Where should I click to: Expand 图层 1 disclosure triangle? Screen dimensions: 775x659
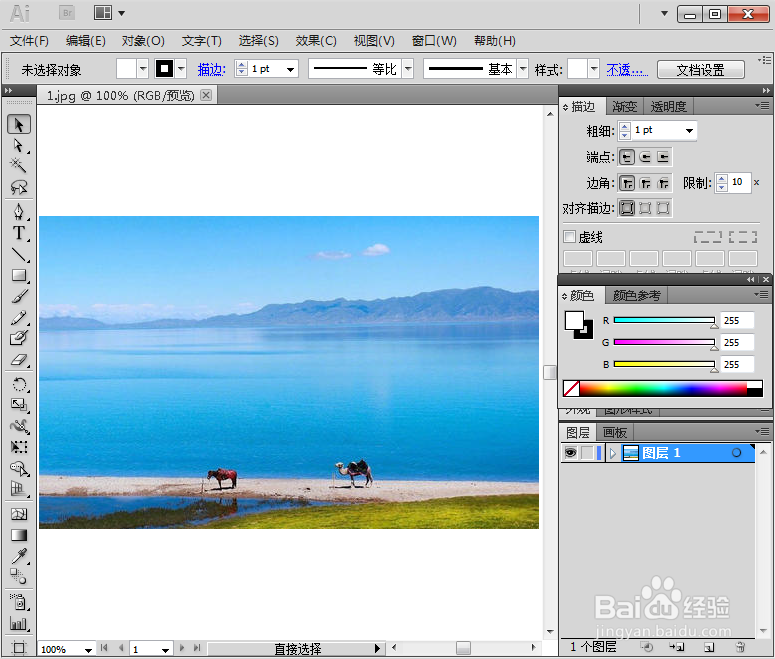pos(613,453)
